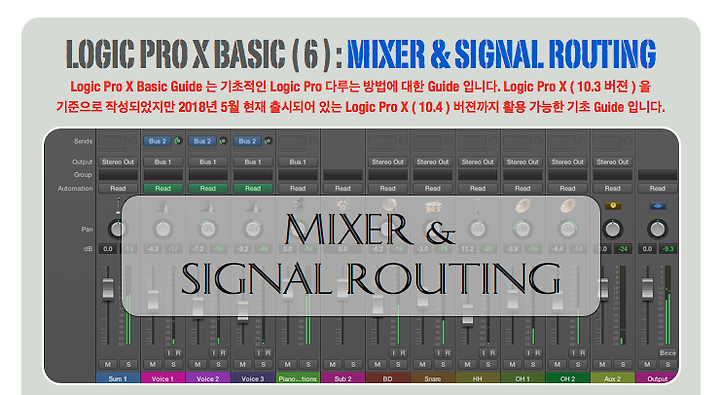
Task: Click the Aux 2 peak level -24
Action: (x=623, y=248)
